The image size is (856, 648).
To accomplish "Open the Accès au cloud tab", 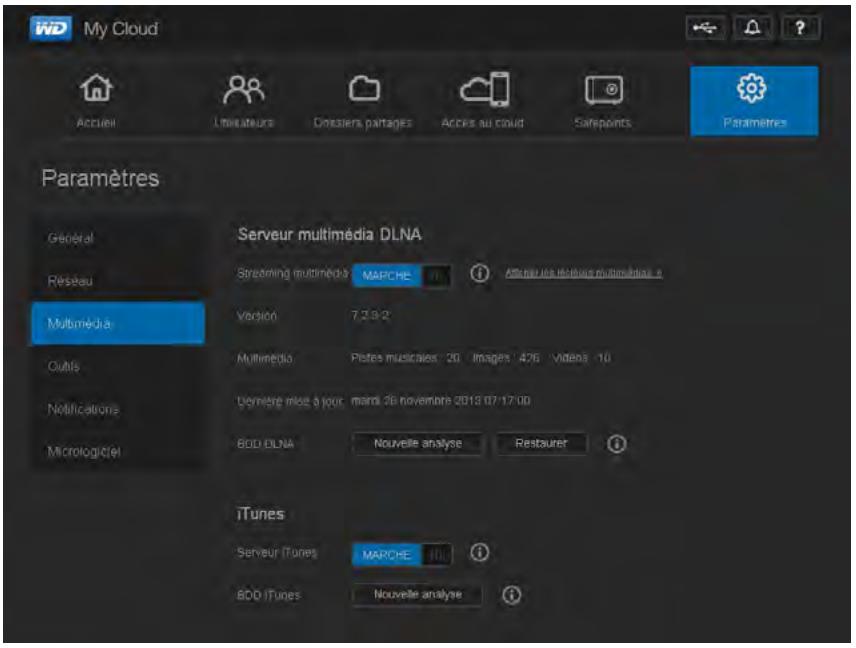I will pyautogui.click(x=483, y=101).
